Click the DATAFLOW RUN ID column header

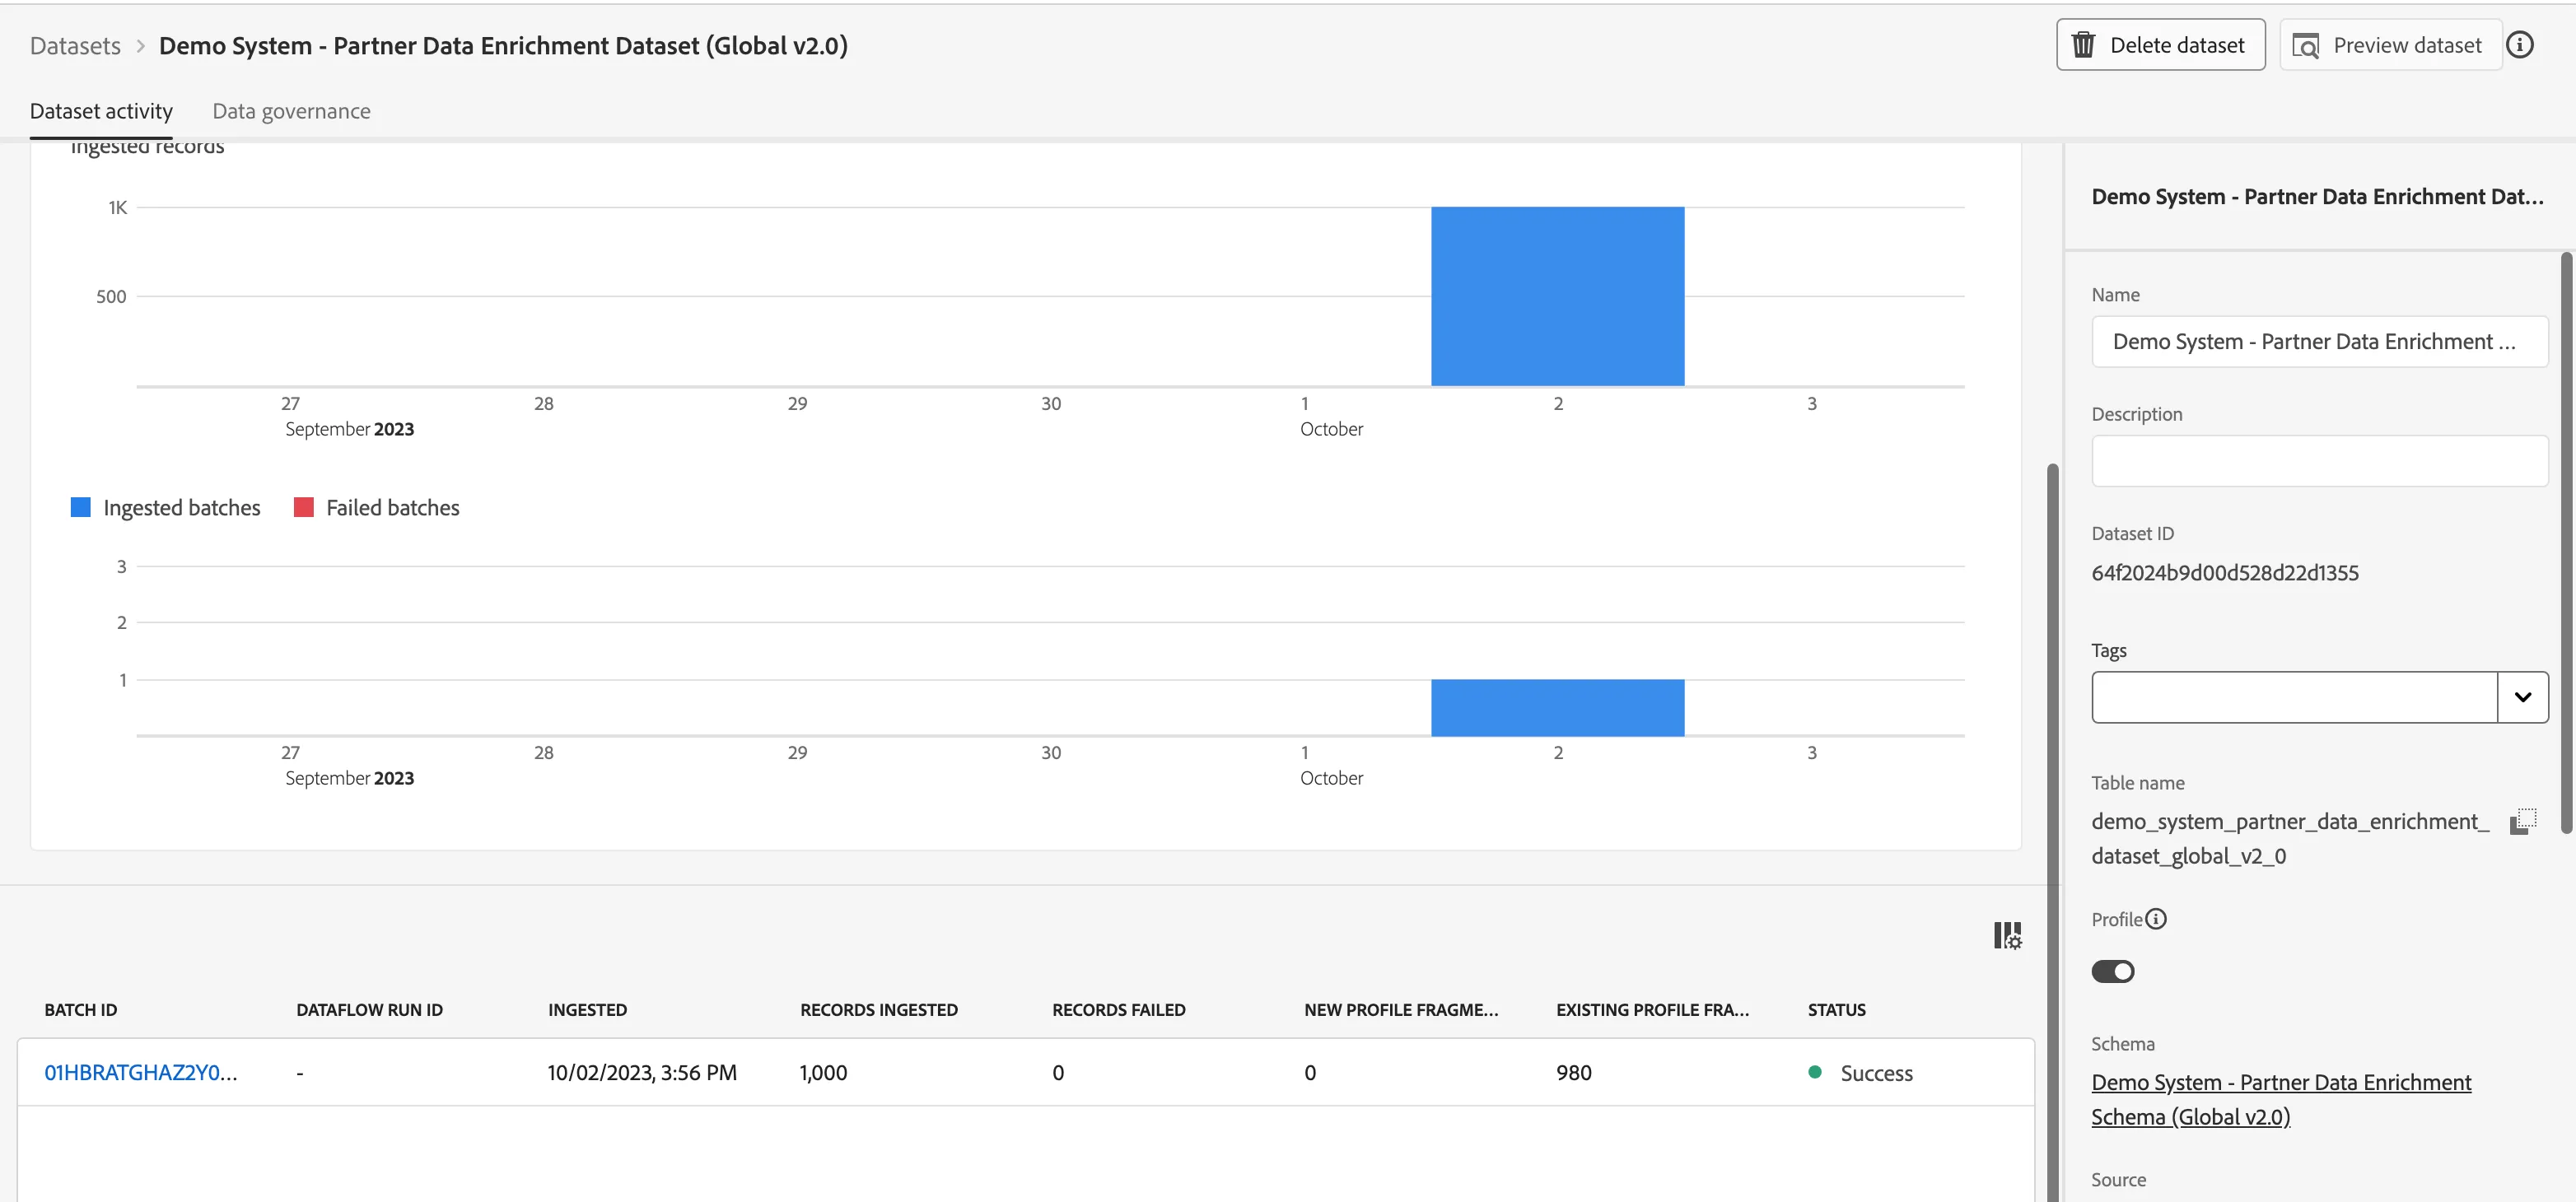click(x=369, y=1009)
